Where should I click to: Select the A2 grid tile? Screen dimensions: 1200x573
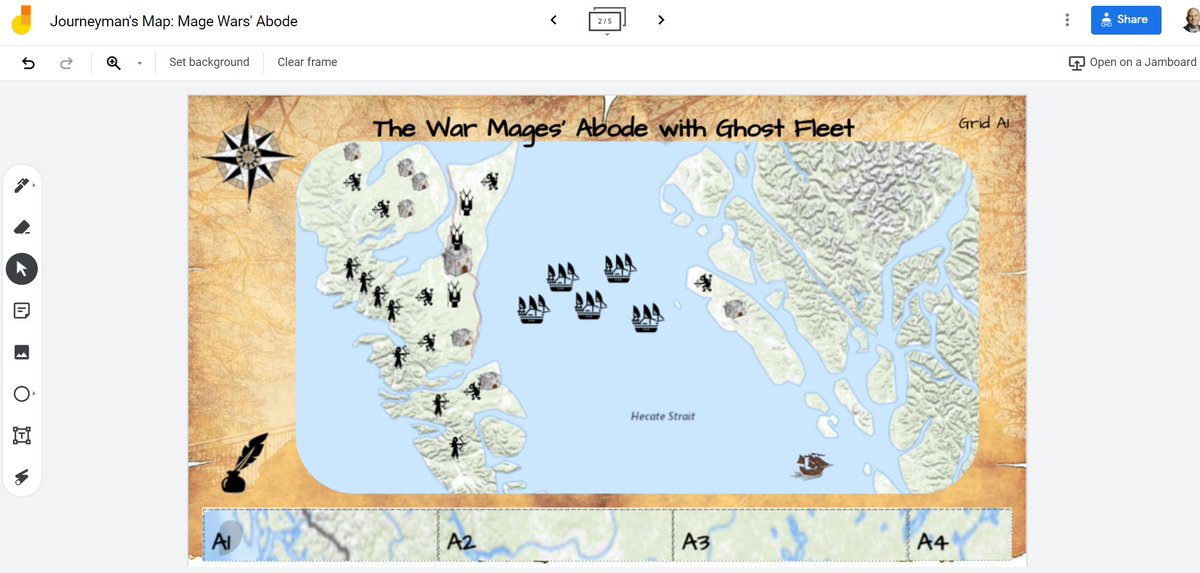click(555, 535)
